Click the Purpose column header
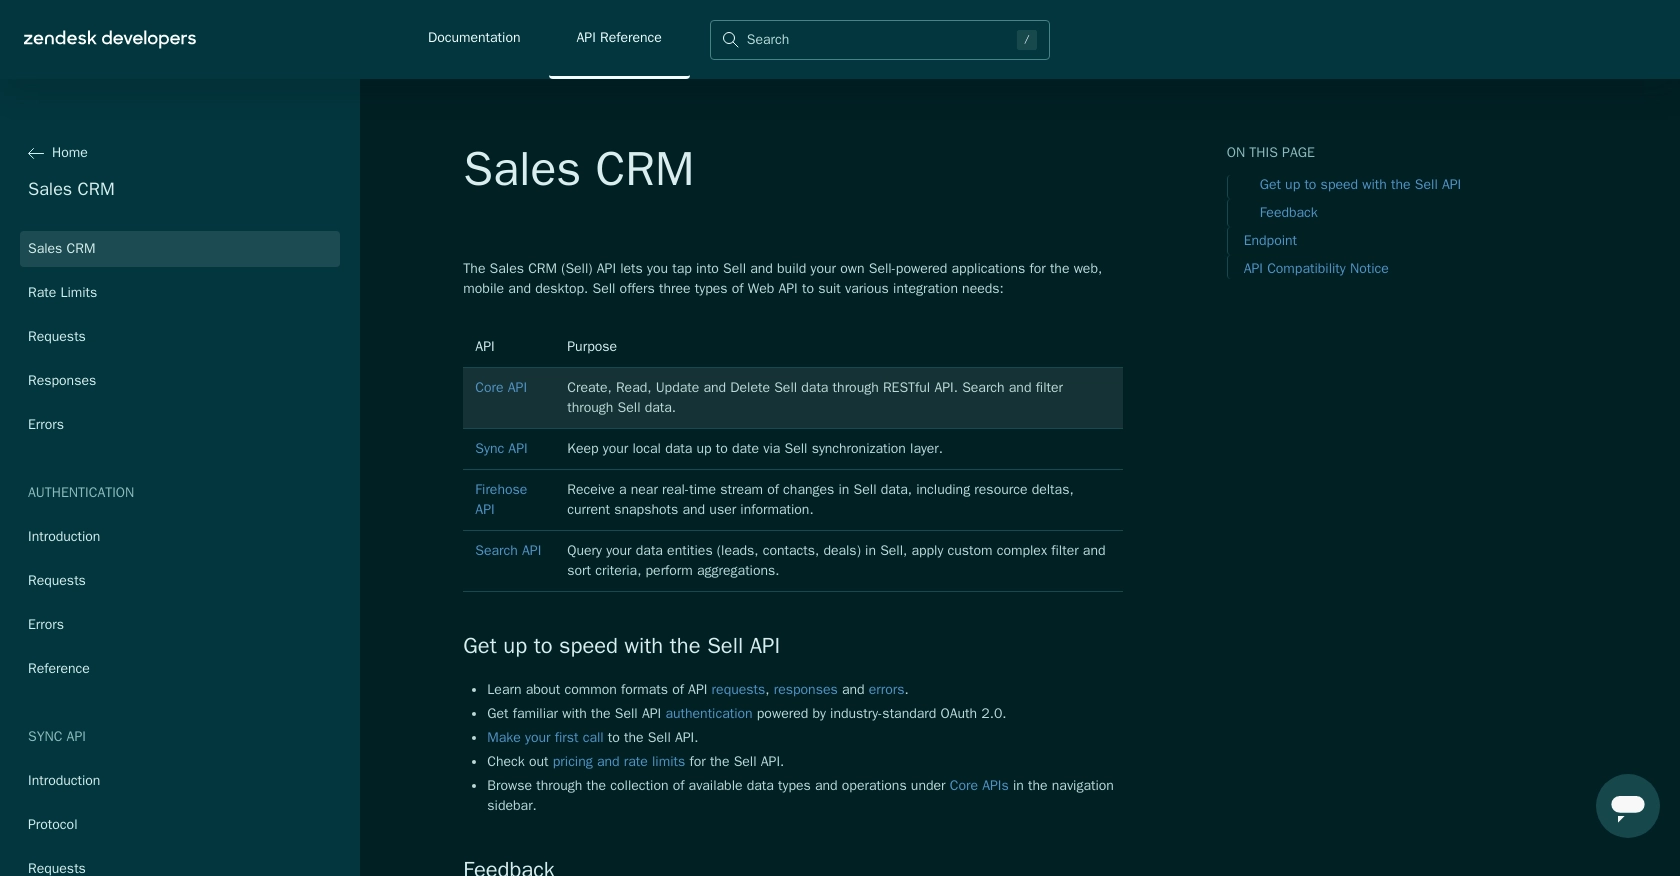Screen dimensions: 1680x876 pyautogui.click(x=592, y=347)
